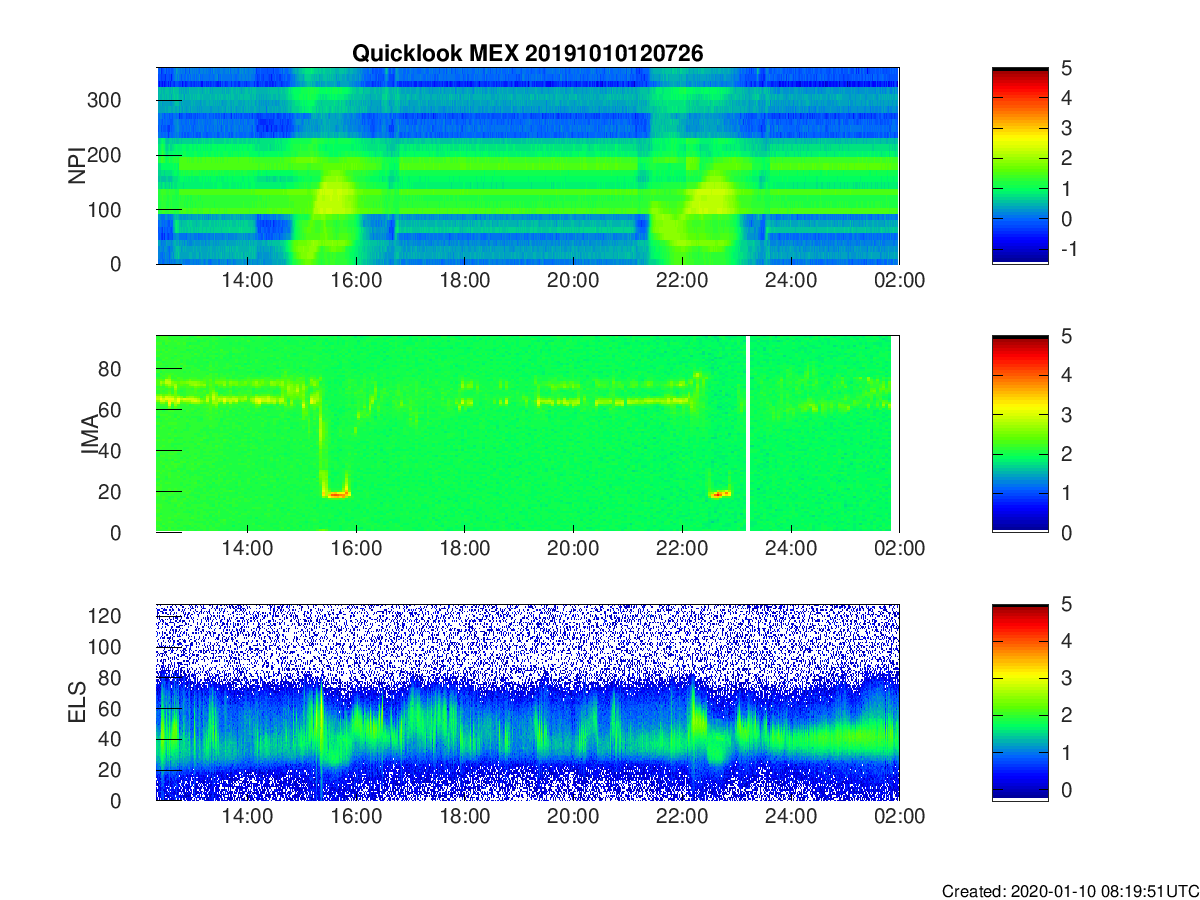This screenshot has height=900, width=1200.
Task: Click the 22:00 tick under the NPI plot
Action: click(x=682, y=281)
